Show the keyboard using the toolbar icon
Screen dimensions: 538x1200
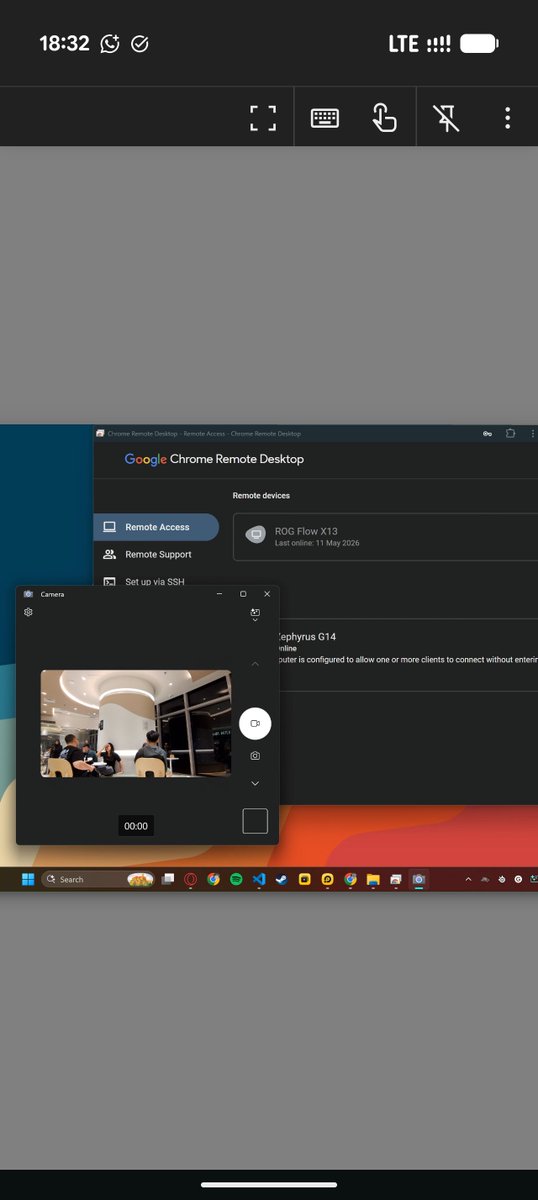325,117
